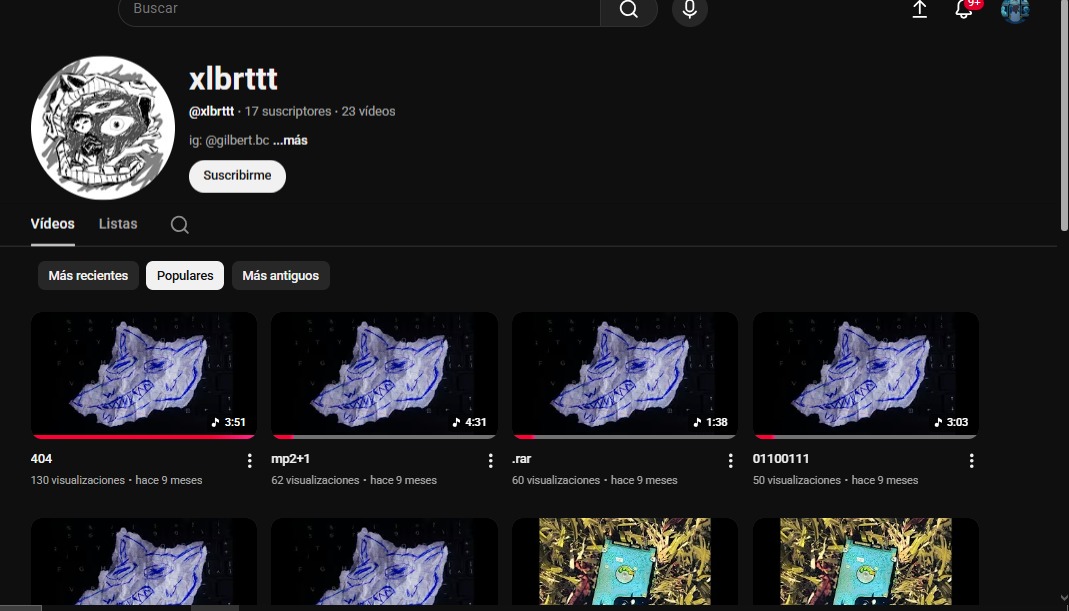Click the 01100111 video title
1069x611 pixels.
coord(781,459)
